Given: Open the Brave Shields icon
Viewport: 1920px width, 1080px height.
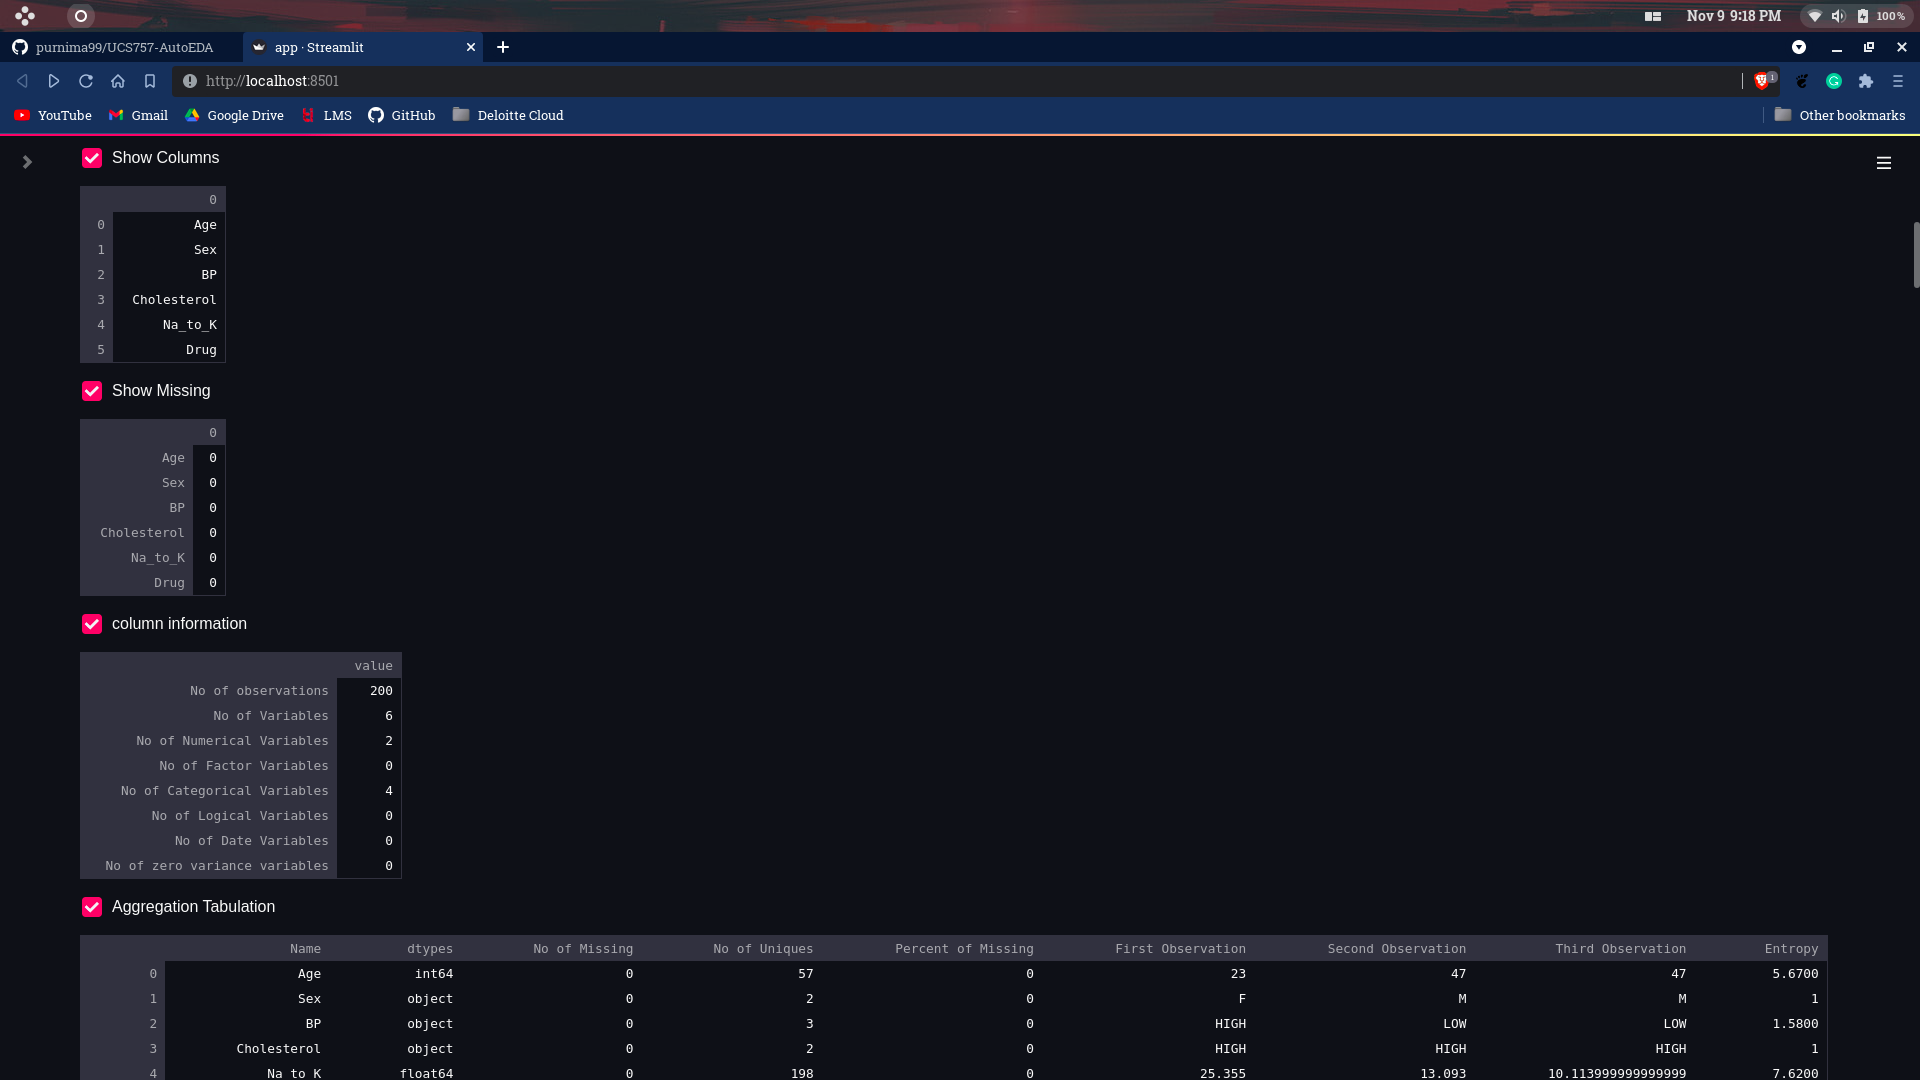Looking at the screenshot, I should click(x=1762, y=81).
